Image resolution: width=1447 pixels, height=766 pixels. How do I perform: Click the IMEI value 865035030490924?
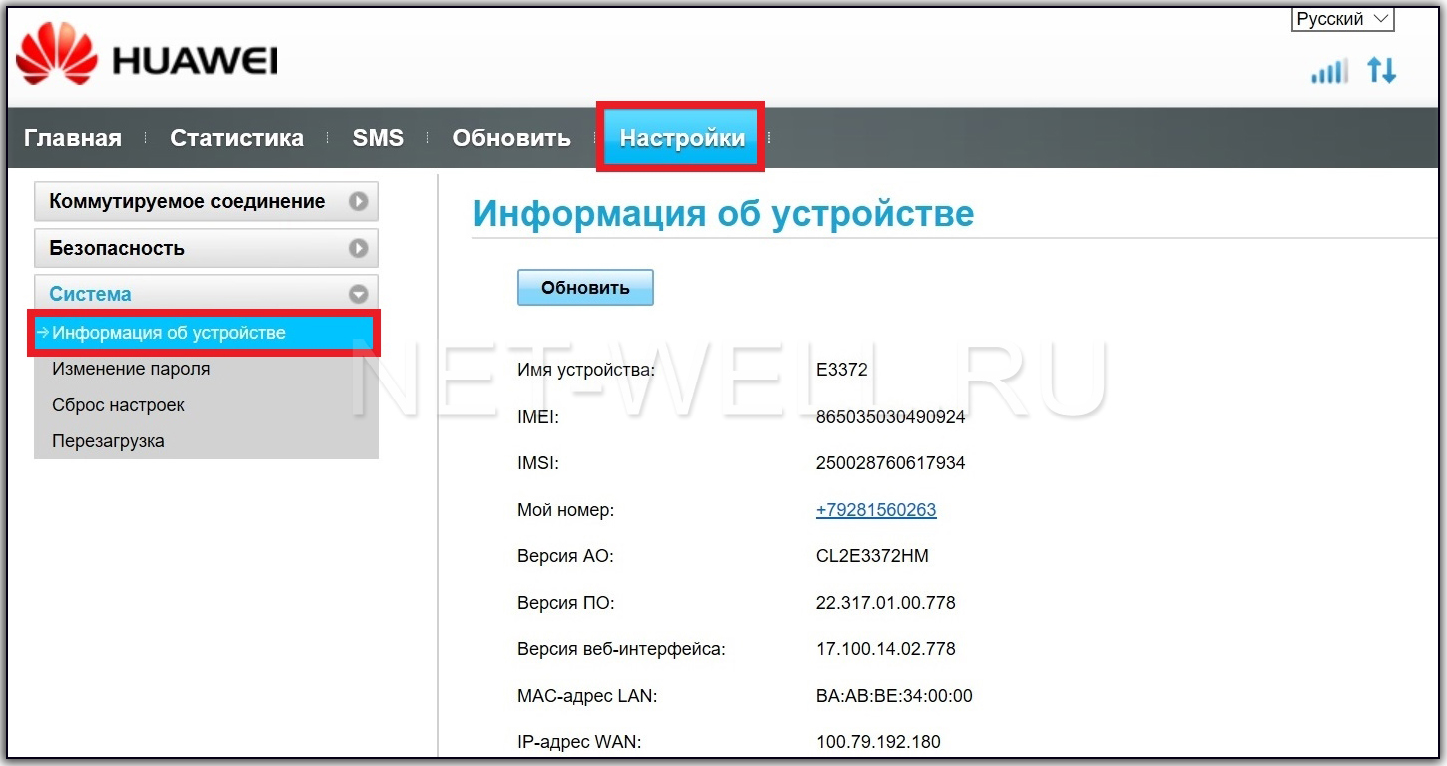(891, 417)
